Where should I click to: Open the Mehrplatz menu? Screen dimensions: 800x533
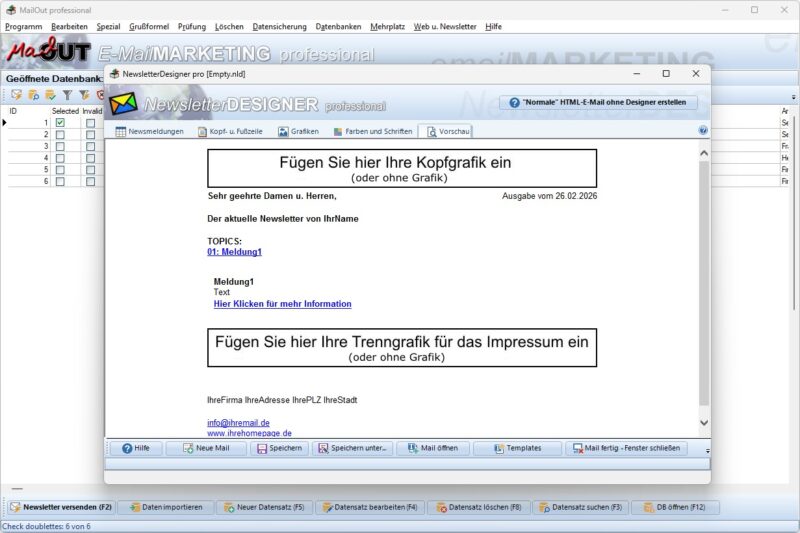pos(387,27)
